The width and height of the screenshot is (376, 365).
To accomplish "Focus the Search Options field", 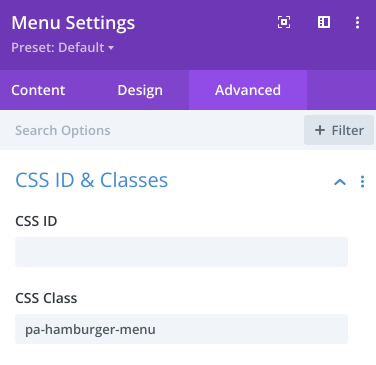I will (x=152, y=130).
